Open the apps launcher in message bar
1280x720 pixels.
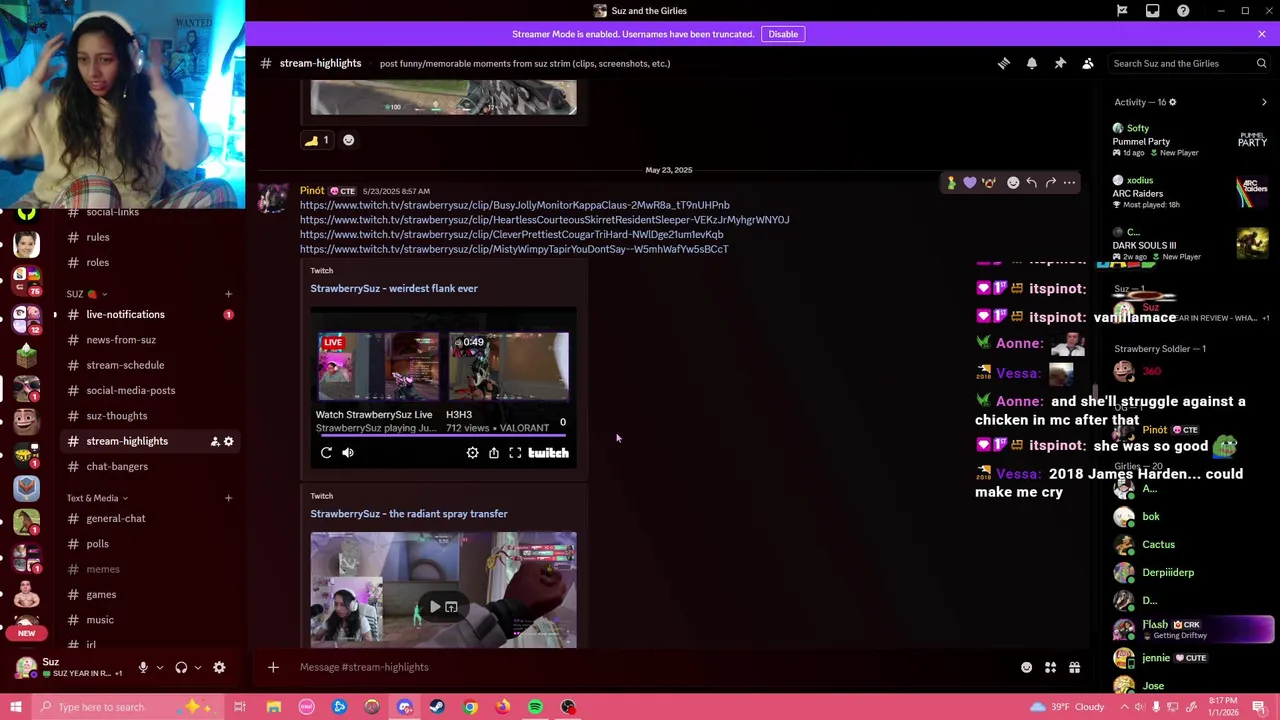click(1050, 667)
